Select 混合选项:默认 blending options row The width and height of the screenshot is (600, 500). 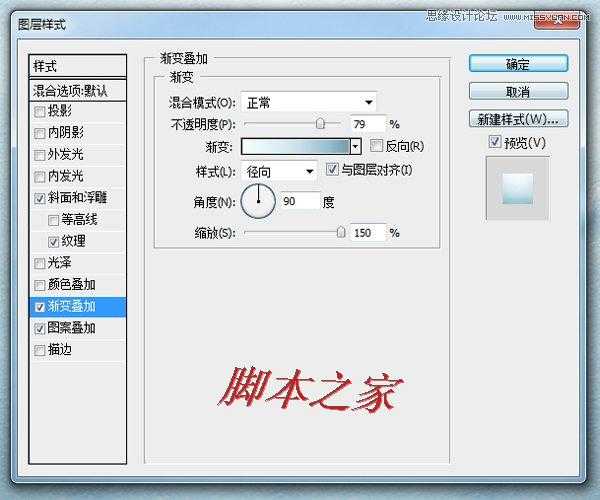tap(77, 91)
